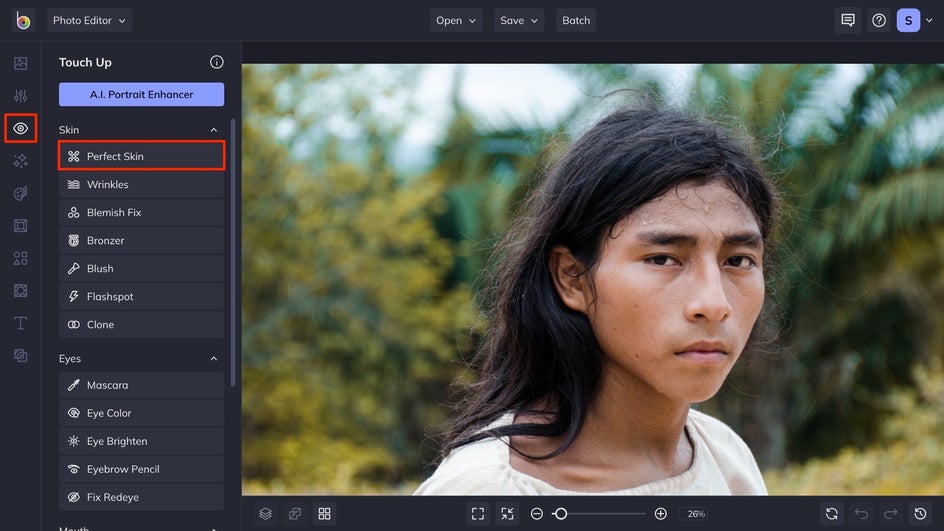Open the Frames sidebar icon
This screenshot has width=944, height=531.
coord(20,226)
